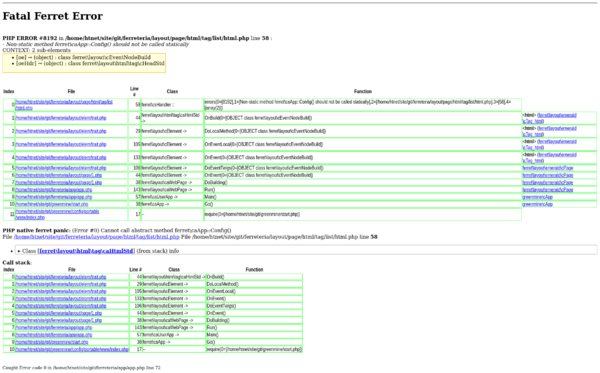
Task: Open trait.php link in Call stack row 0
Action: (61, 277)
